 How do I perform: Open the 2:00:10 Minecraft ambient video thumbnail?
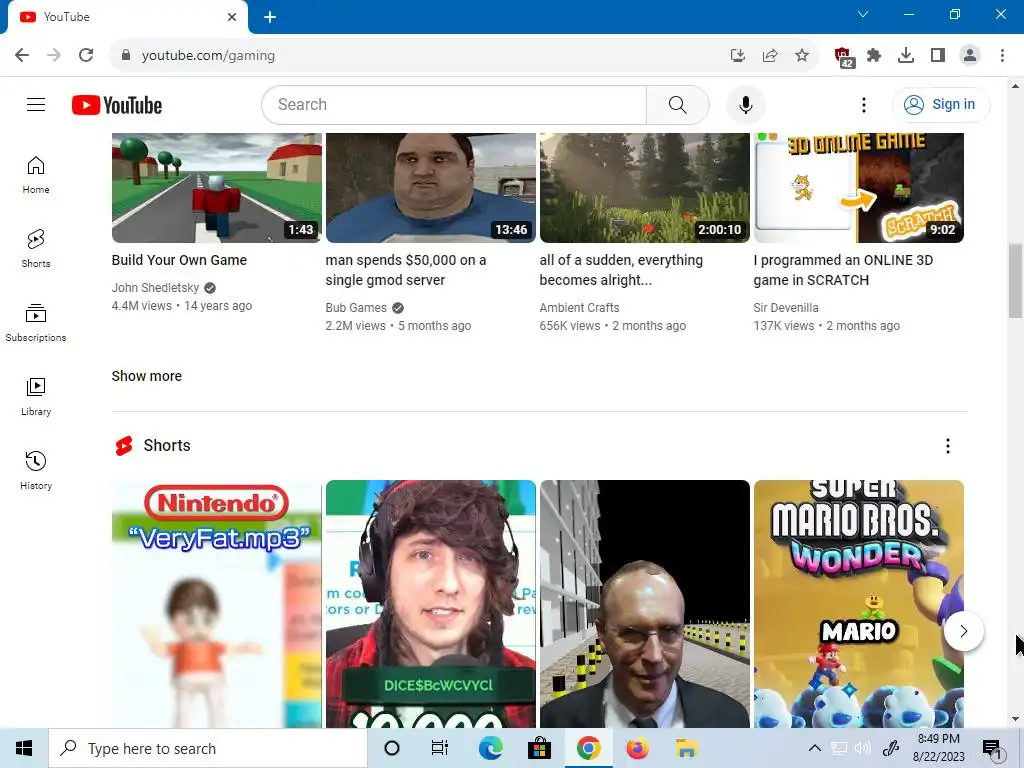[x=645, y=187]
